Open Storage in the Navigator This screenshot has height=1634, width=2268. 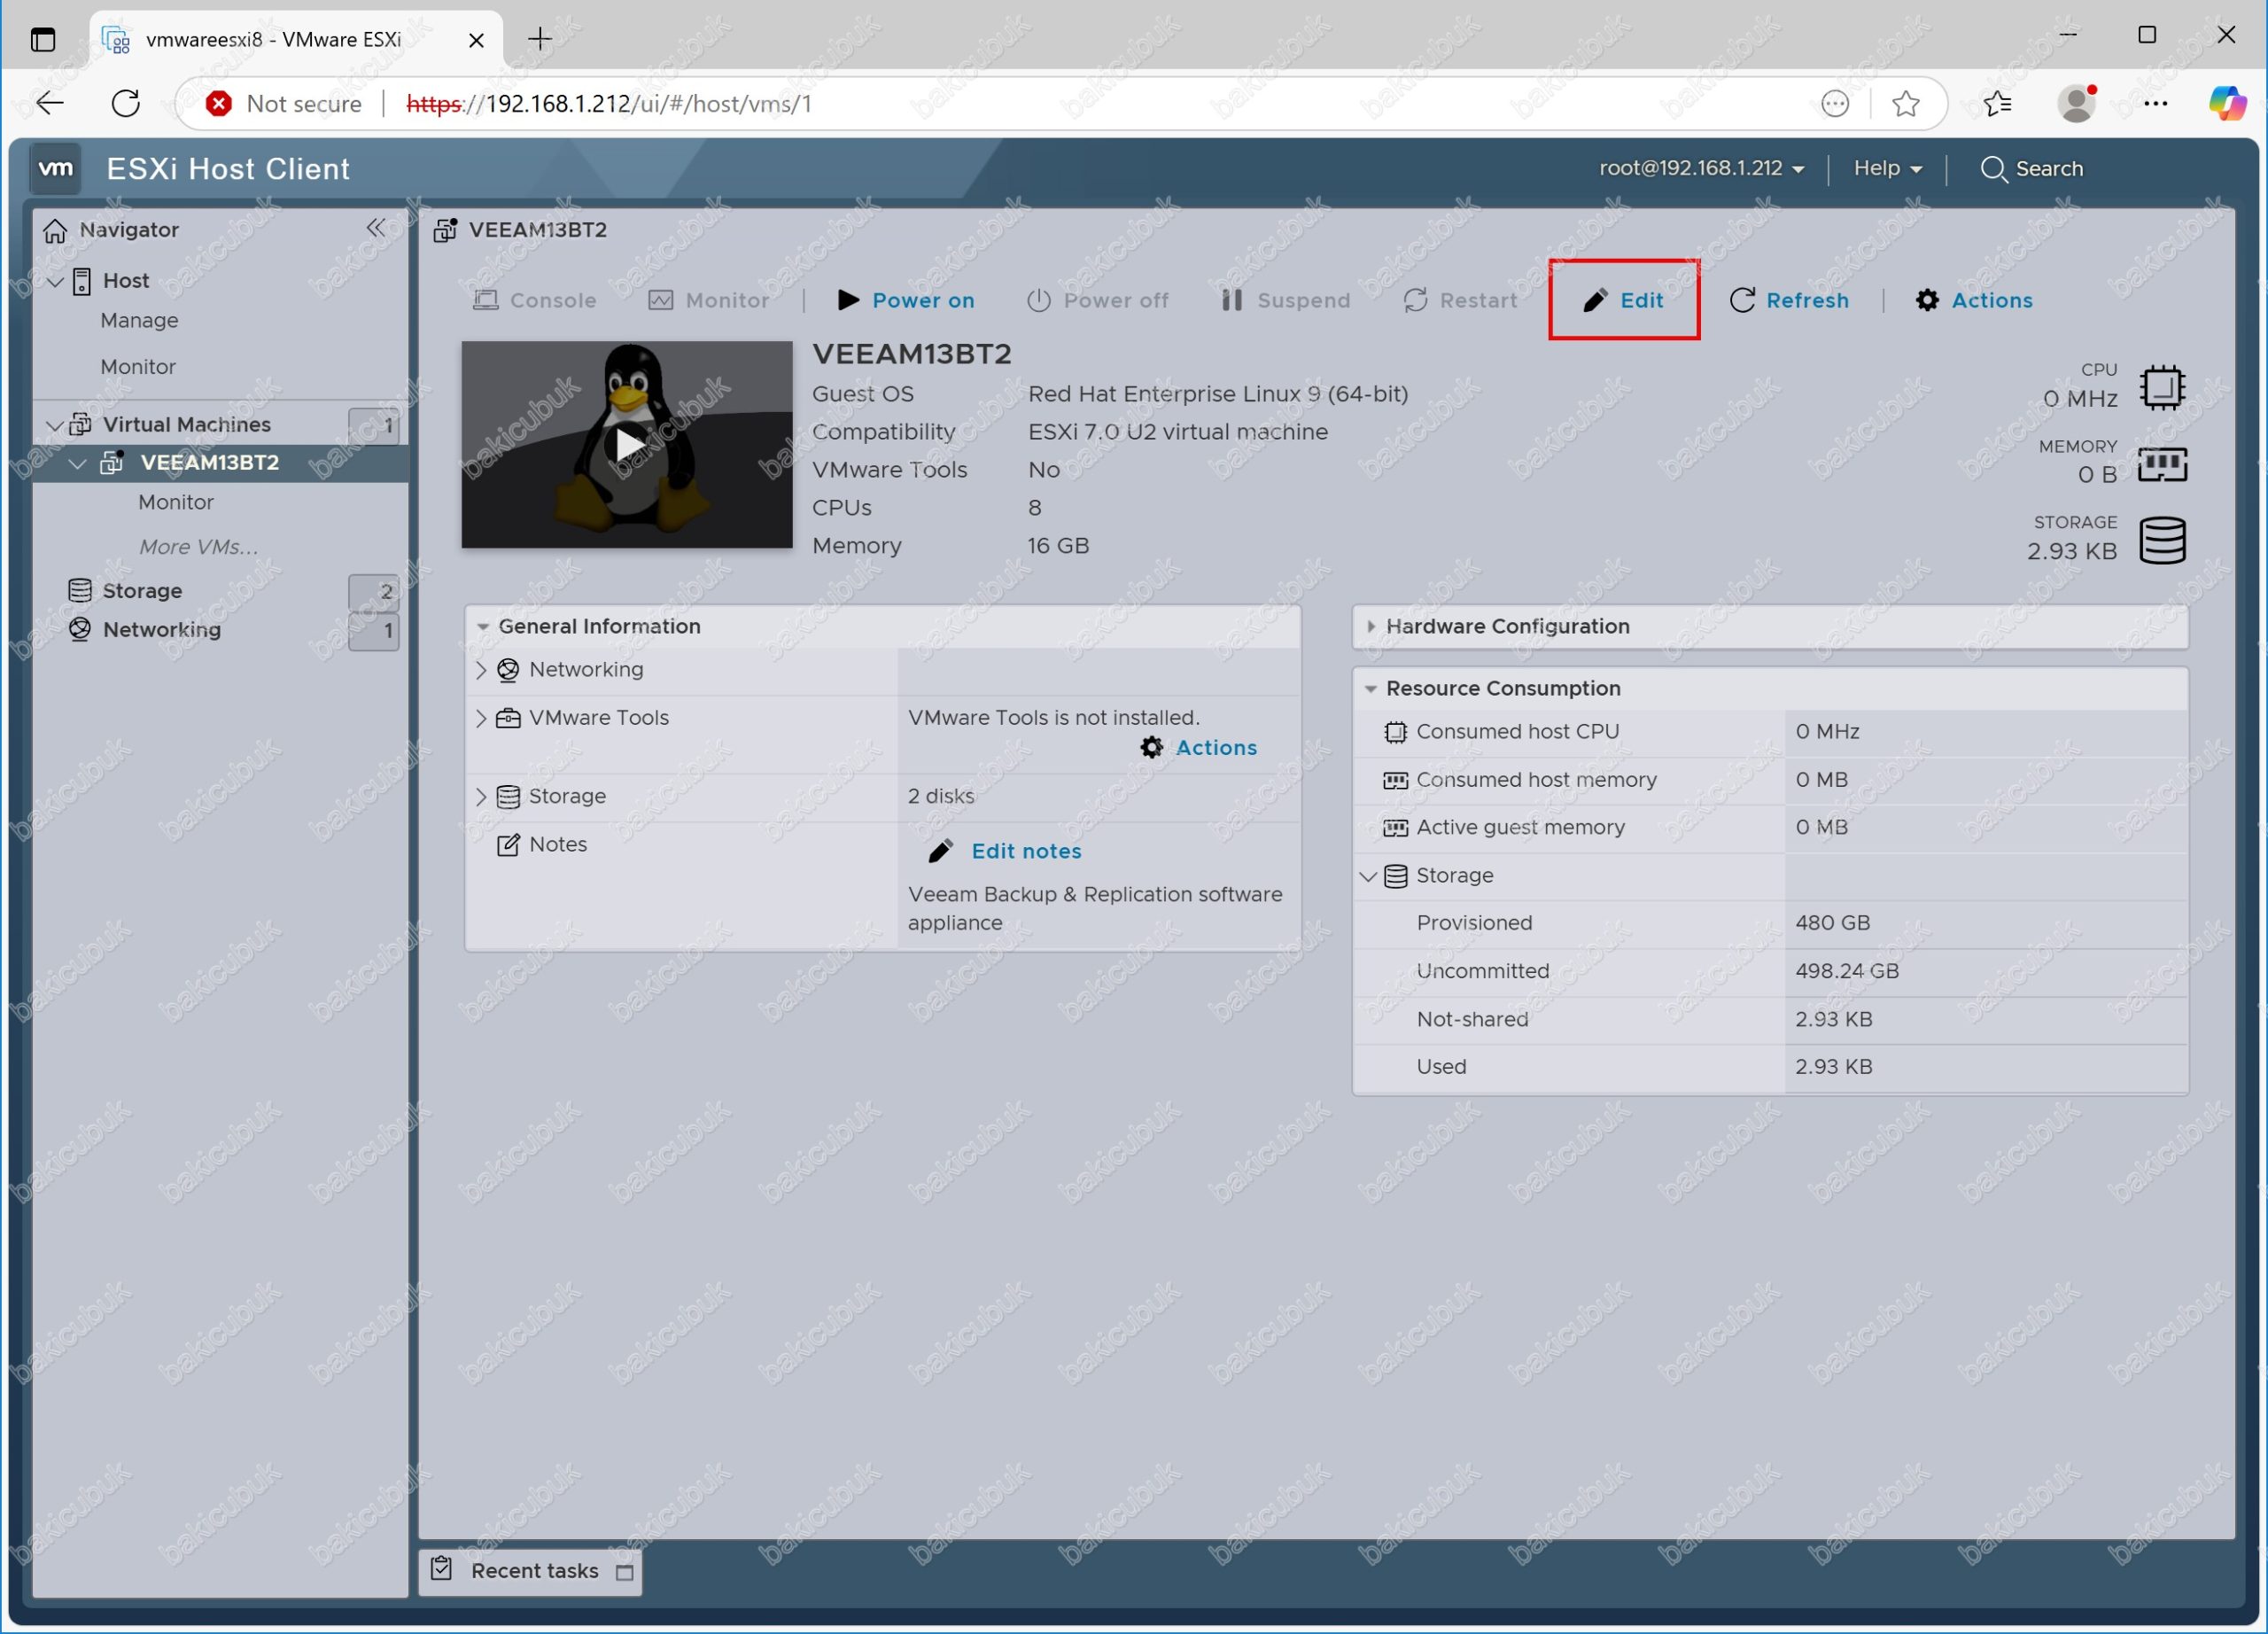142,590
